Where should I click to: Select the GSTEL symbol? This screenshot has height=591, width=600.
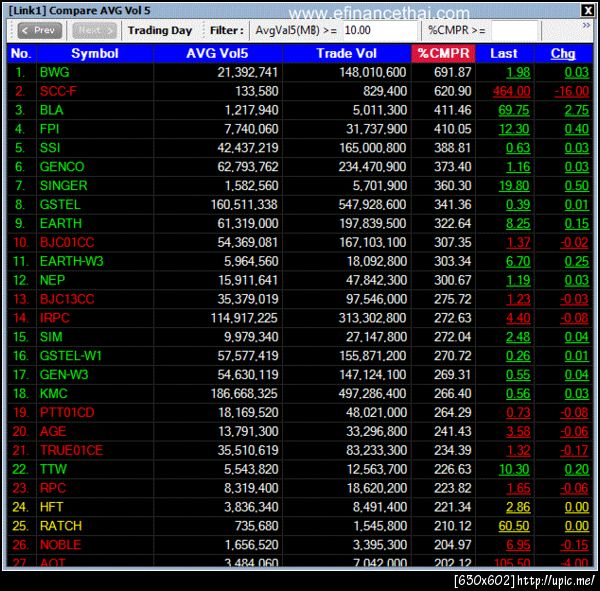tap(60, 204)
